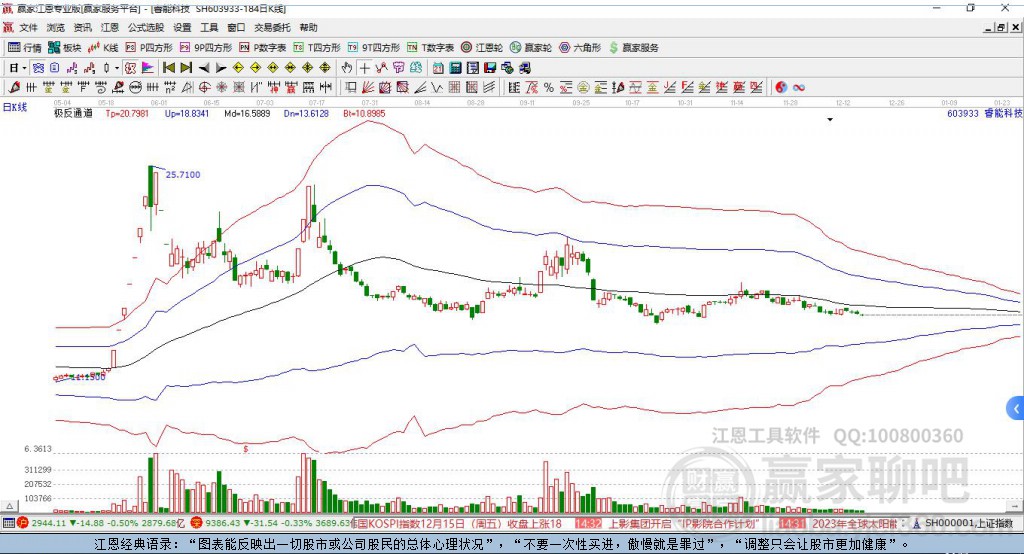Screen dimensions: 1024x554
Task: Click the 日K线 chart label
Action: tap(15, 107)
